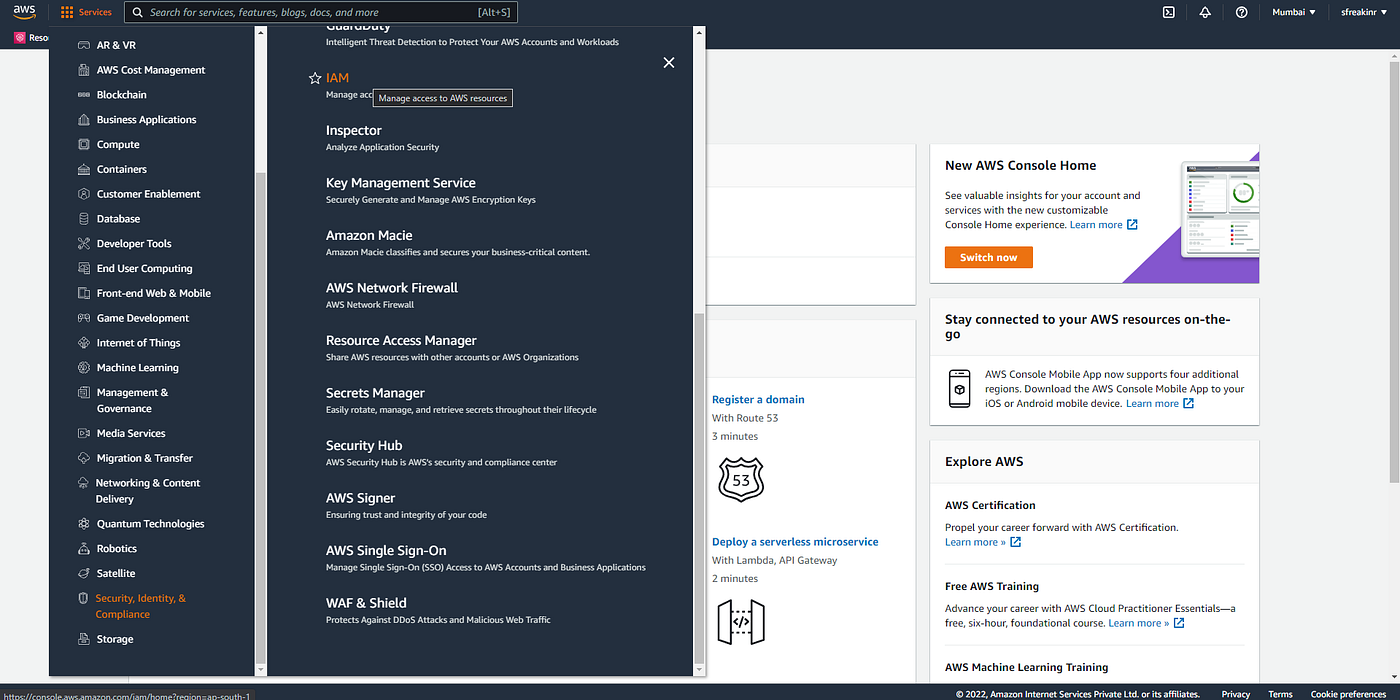Click the New AWS Console Home preview thumbnail
This screenshot has height=700, width=1400.
coord(1220,209)
